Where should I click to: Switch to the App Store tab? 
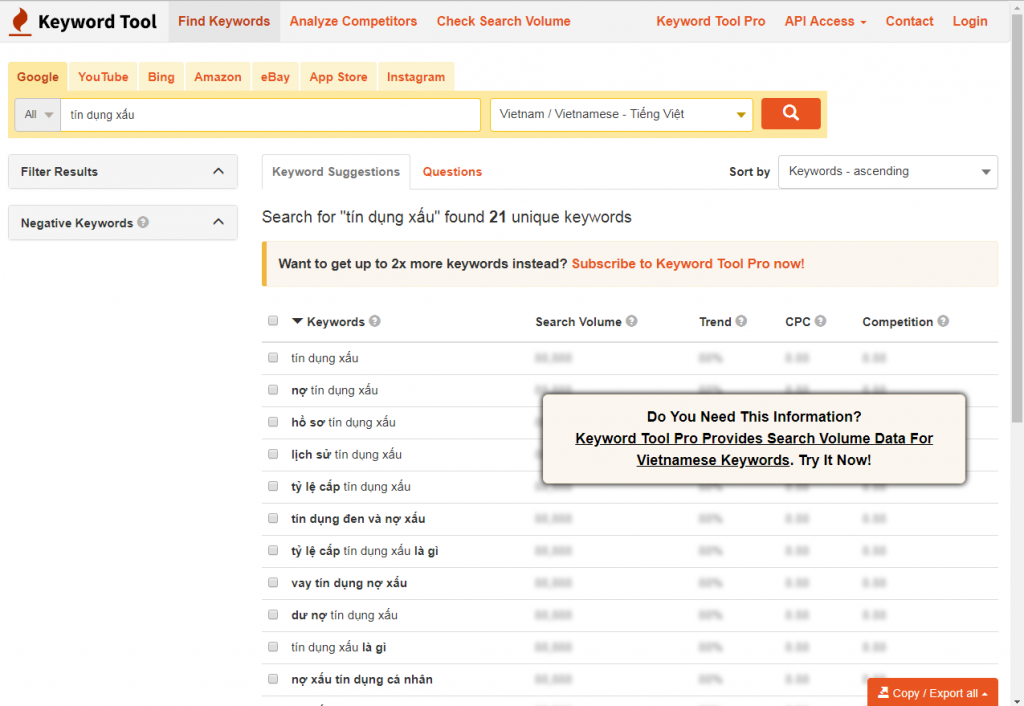click(x=338, y=76)
